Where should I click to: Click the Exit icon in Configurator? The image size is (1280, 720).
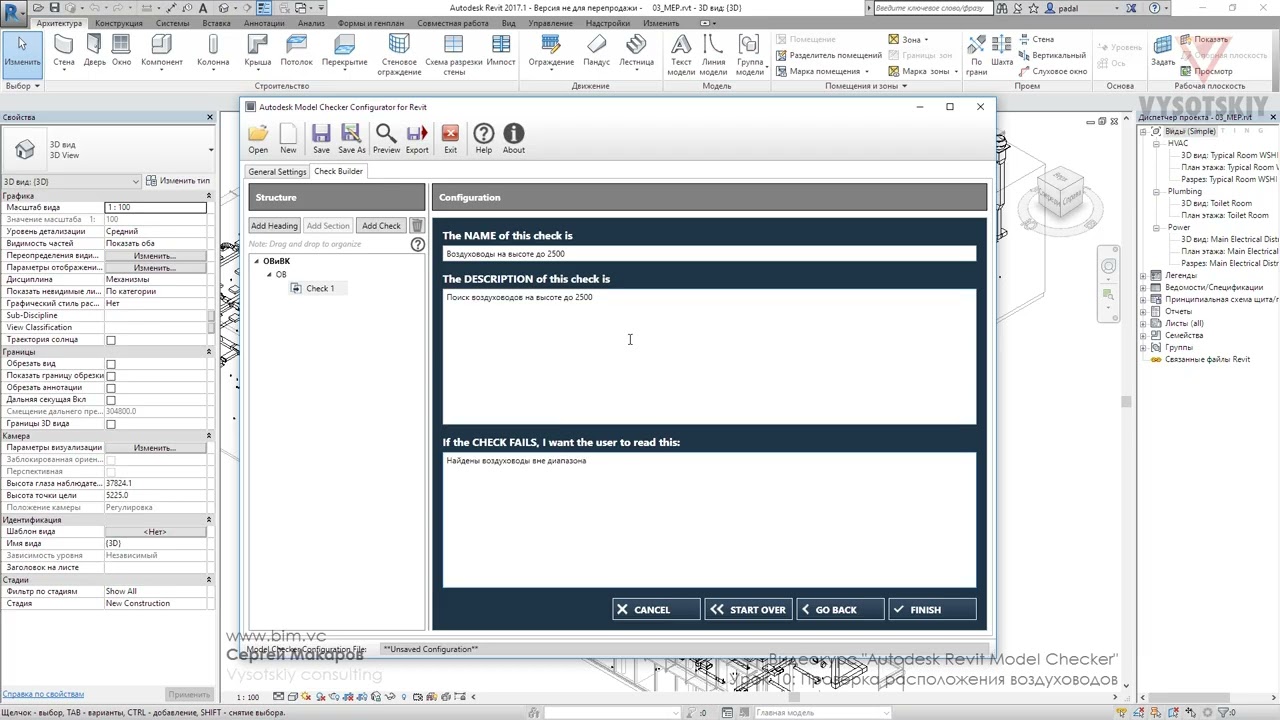[450, 138]
